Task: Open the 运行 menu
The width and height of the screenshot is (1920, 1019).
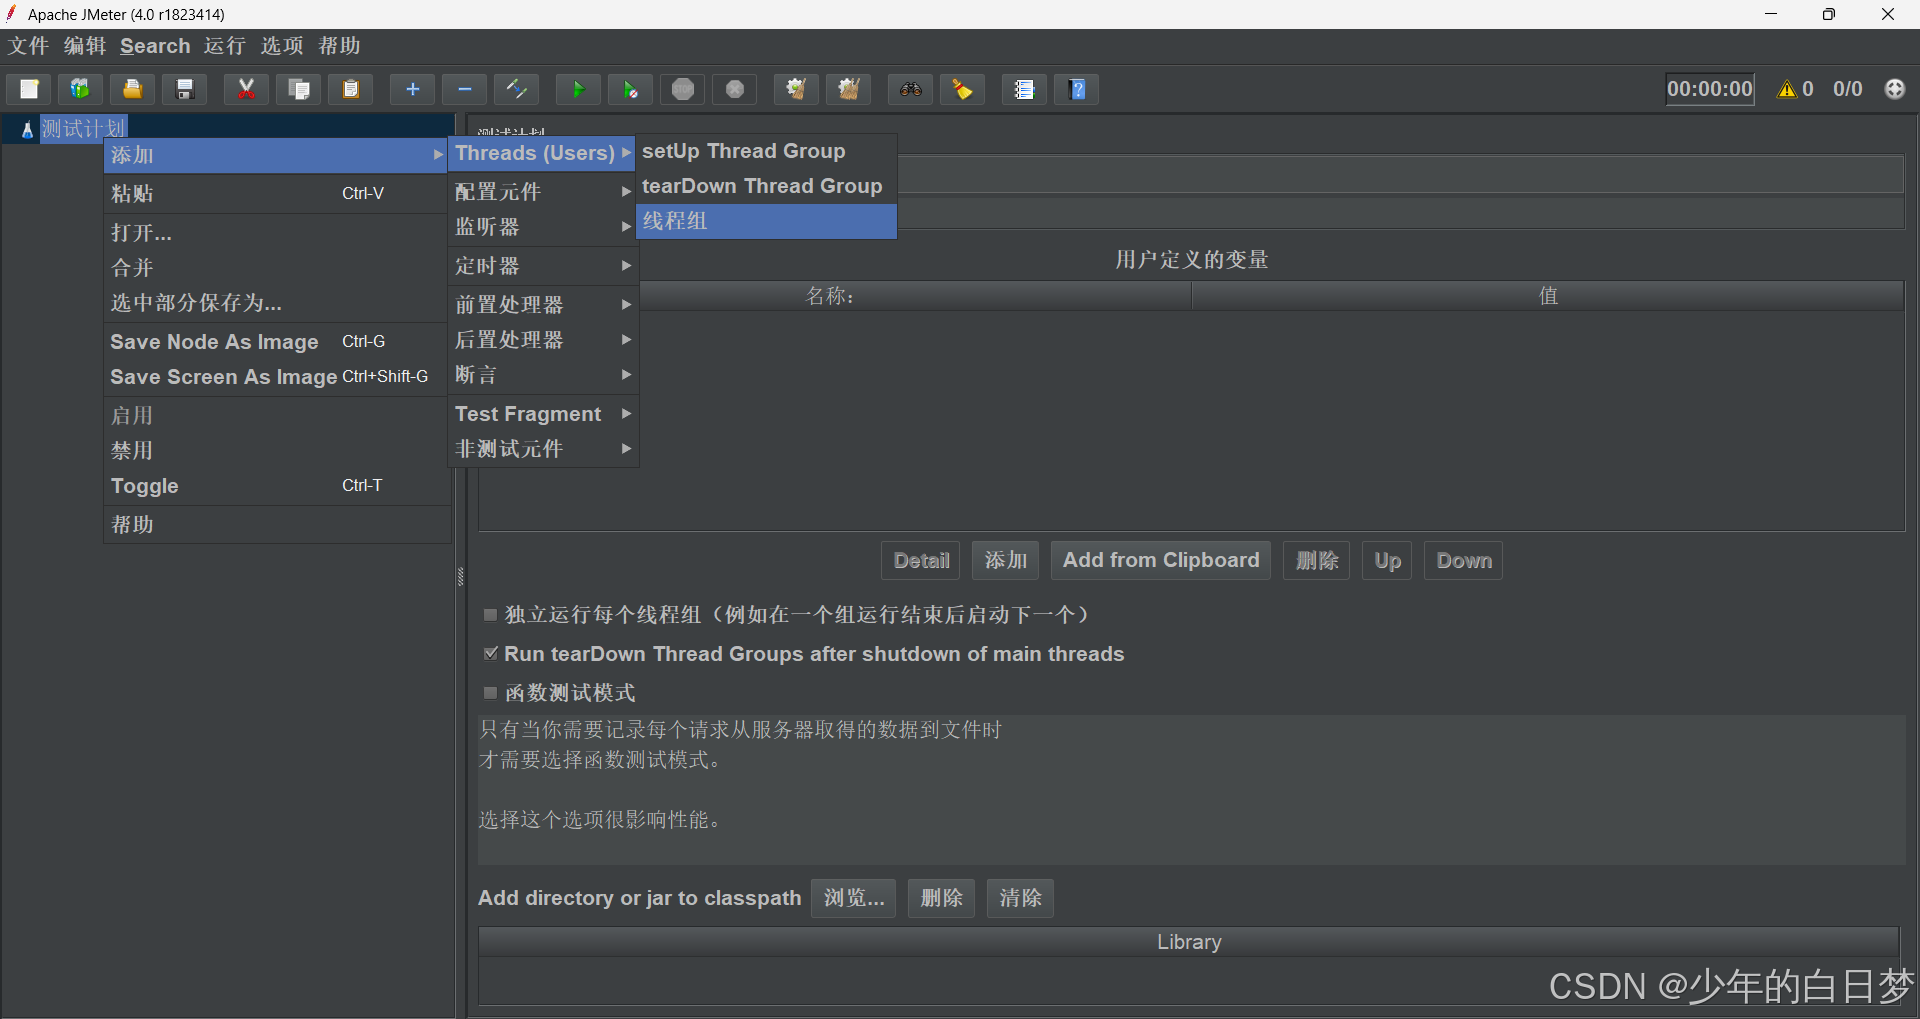Action: coord(225,46)
